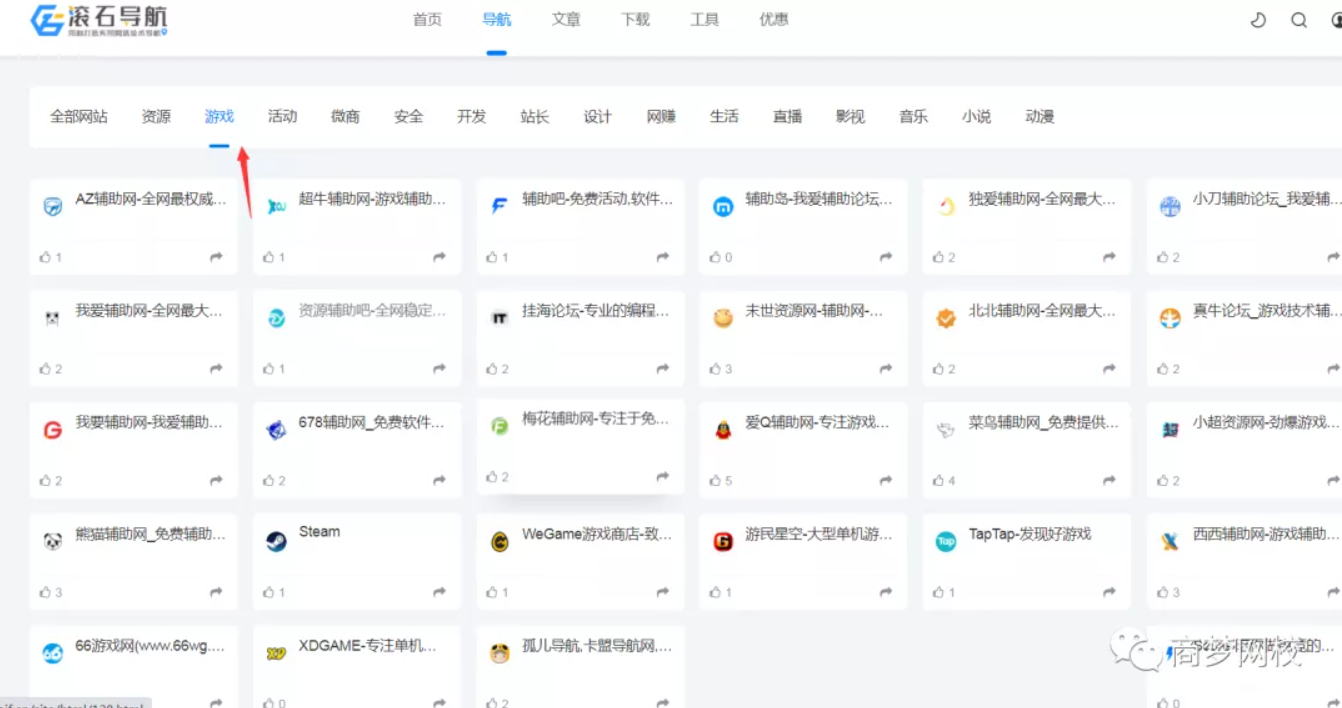Click the TapTap logo icon
Image resolution: width=1342 pixels, height=708 pixels.
click(945, 541)
